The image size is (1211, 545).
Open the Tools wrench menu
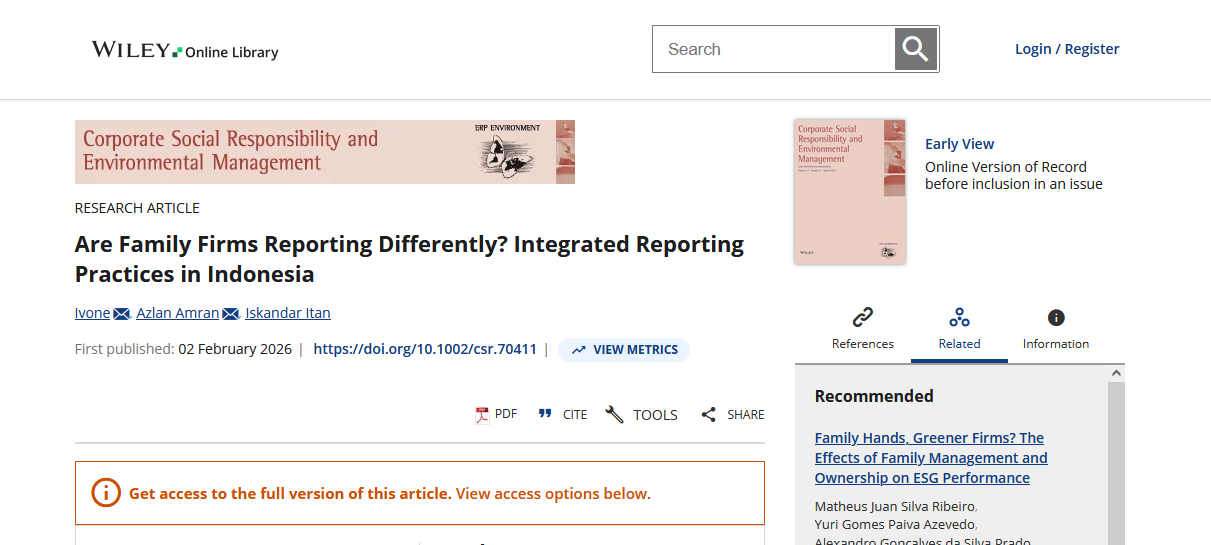641,414
